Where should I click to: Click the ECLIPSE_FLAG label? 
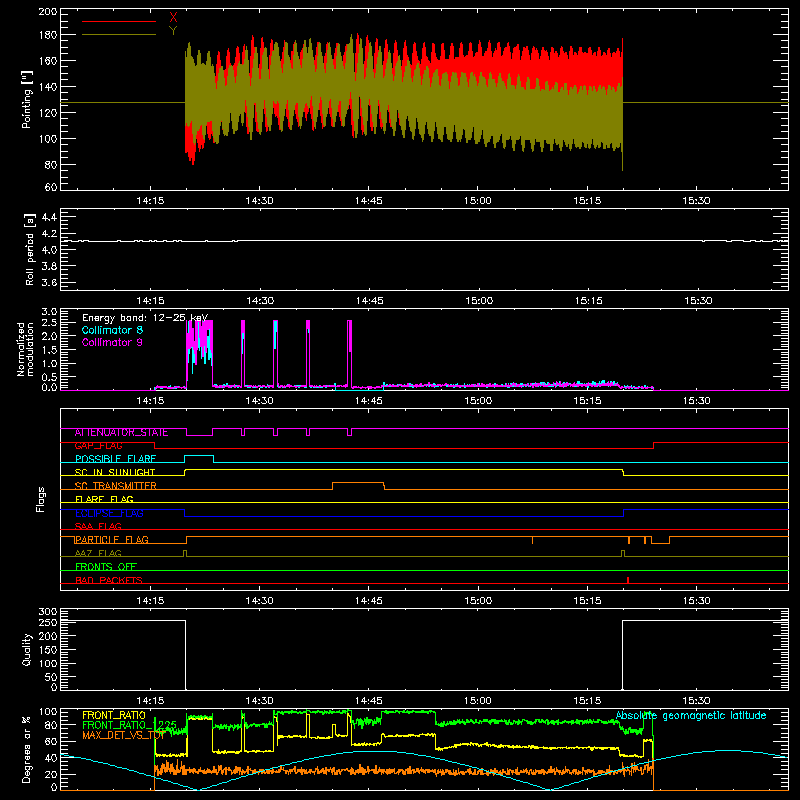(x=109, y=513)
